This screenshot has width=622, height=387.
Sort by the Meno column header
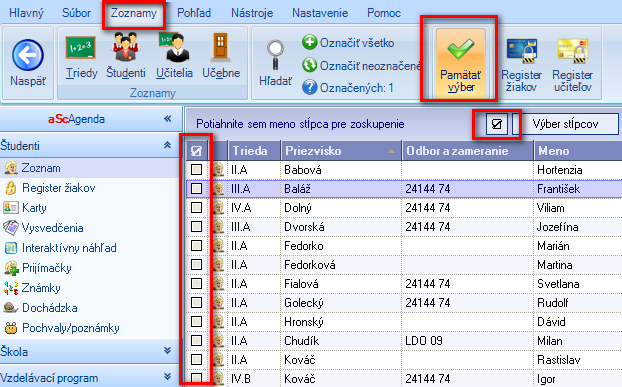[578, 151]
